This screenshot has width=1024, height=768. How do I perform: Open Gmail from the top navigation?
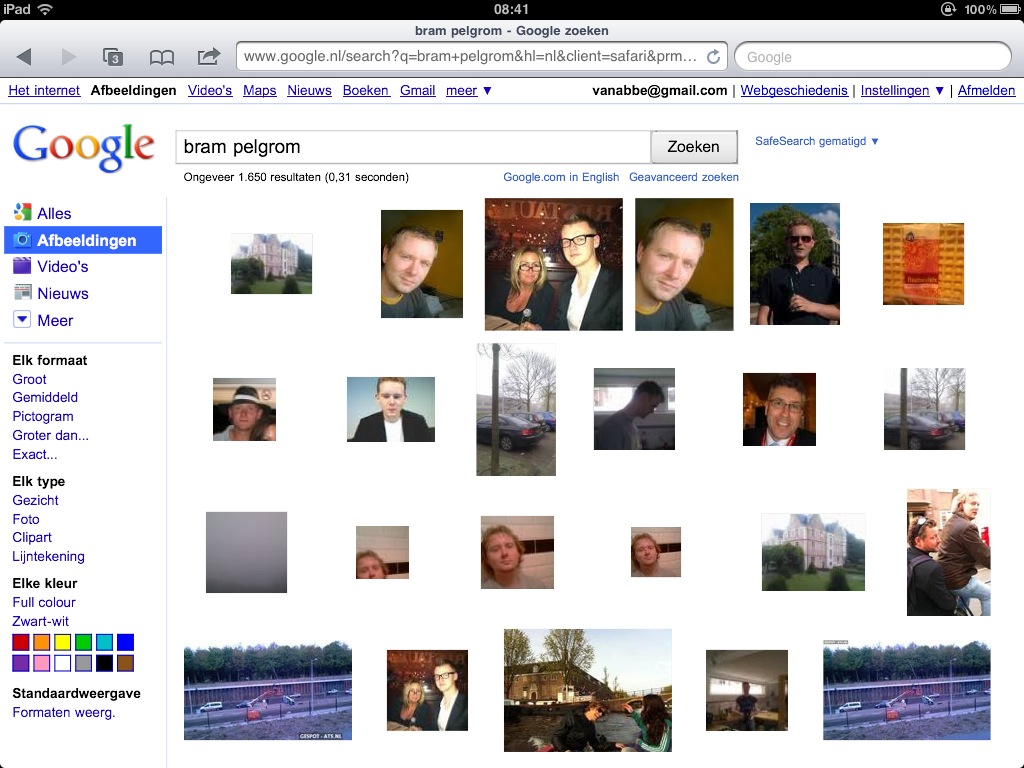tap(417, 90)
